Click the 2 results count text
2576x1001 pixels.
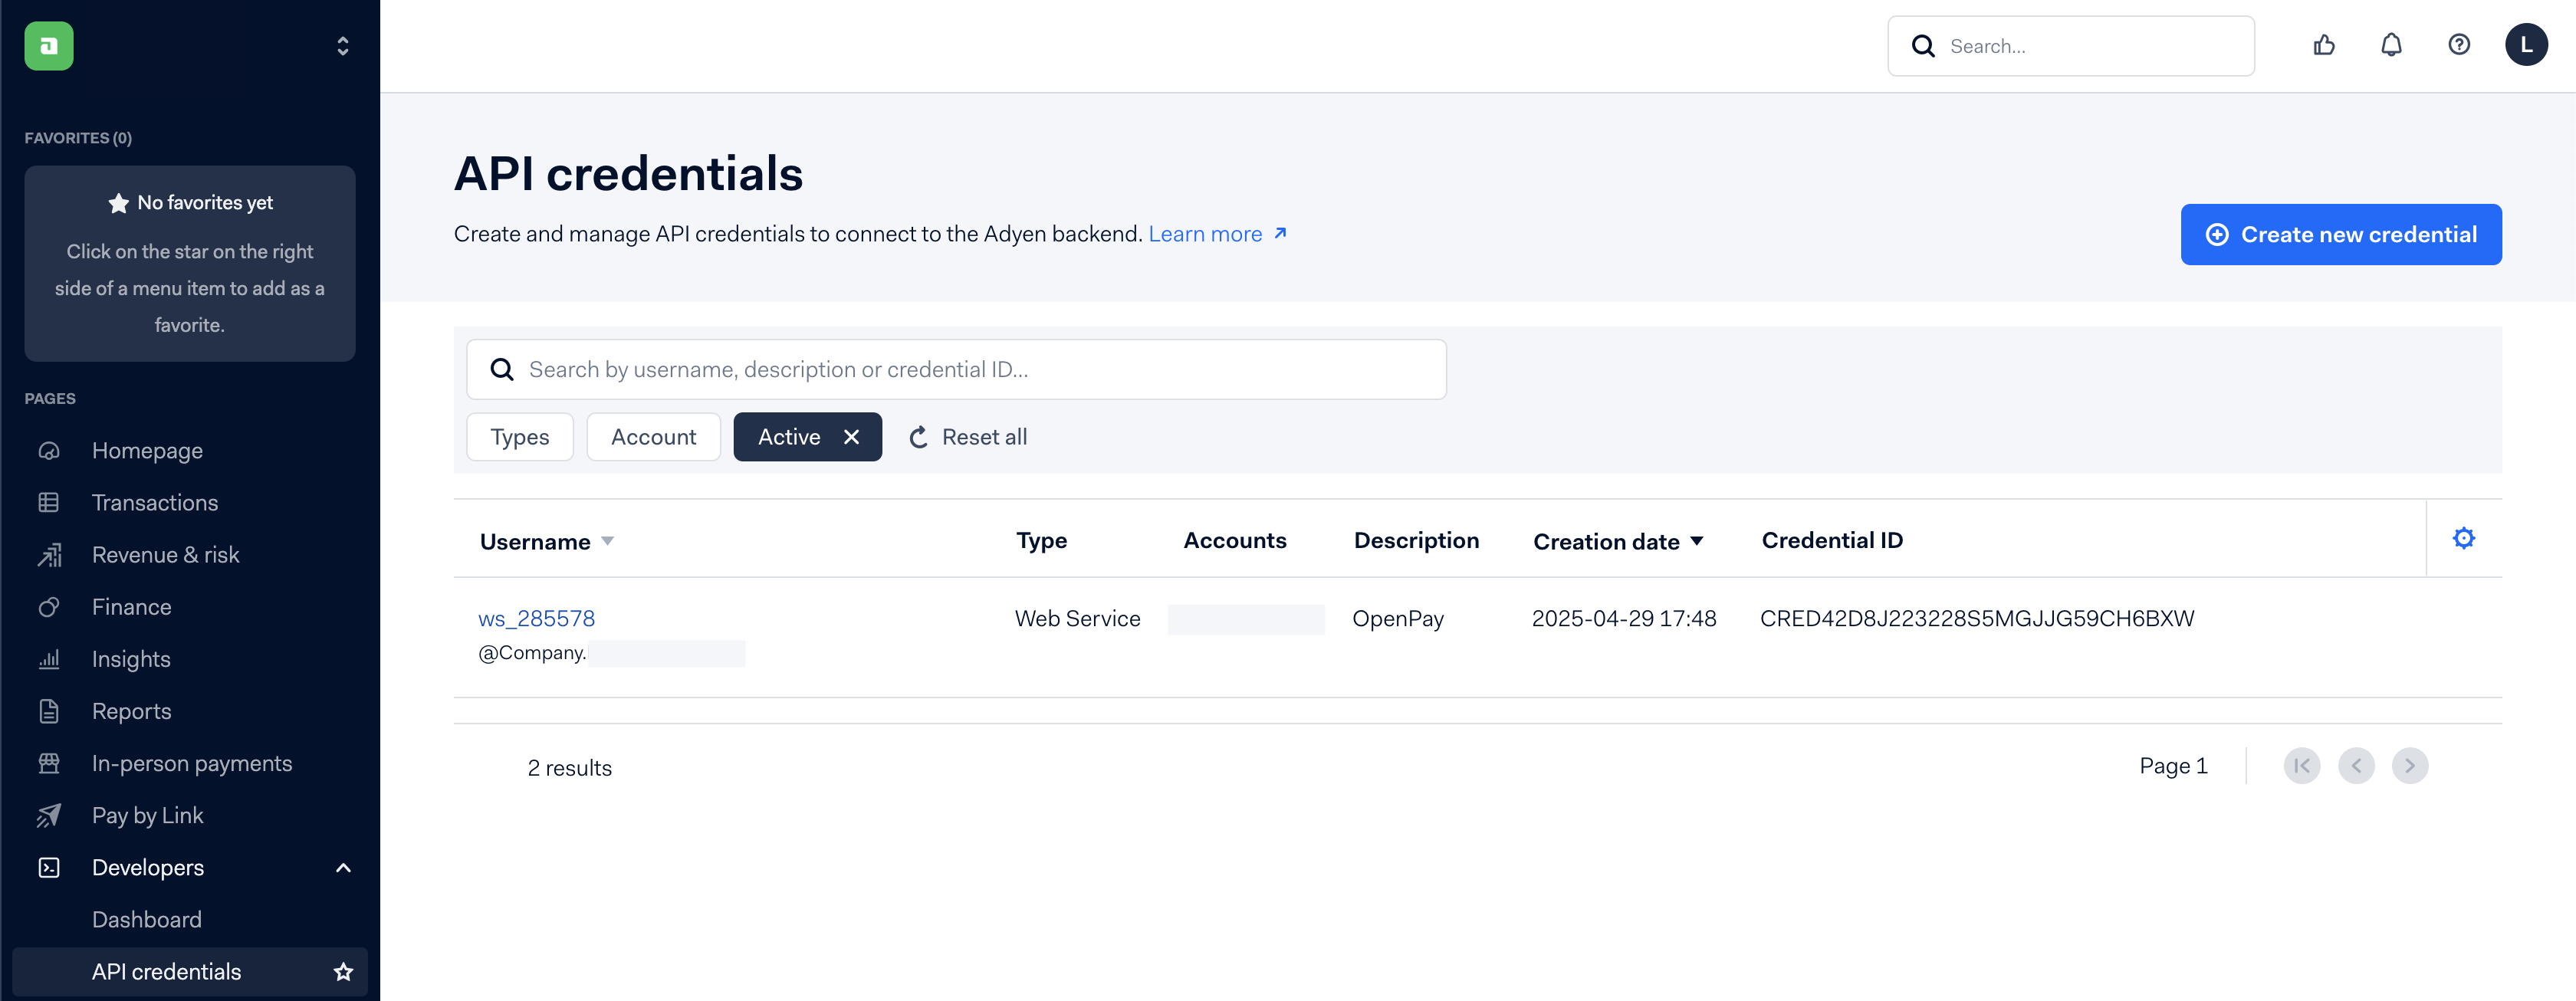pos(569,767)
